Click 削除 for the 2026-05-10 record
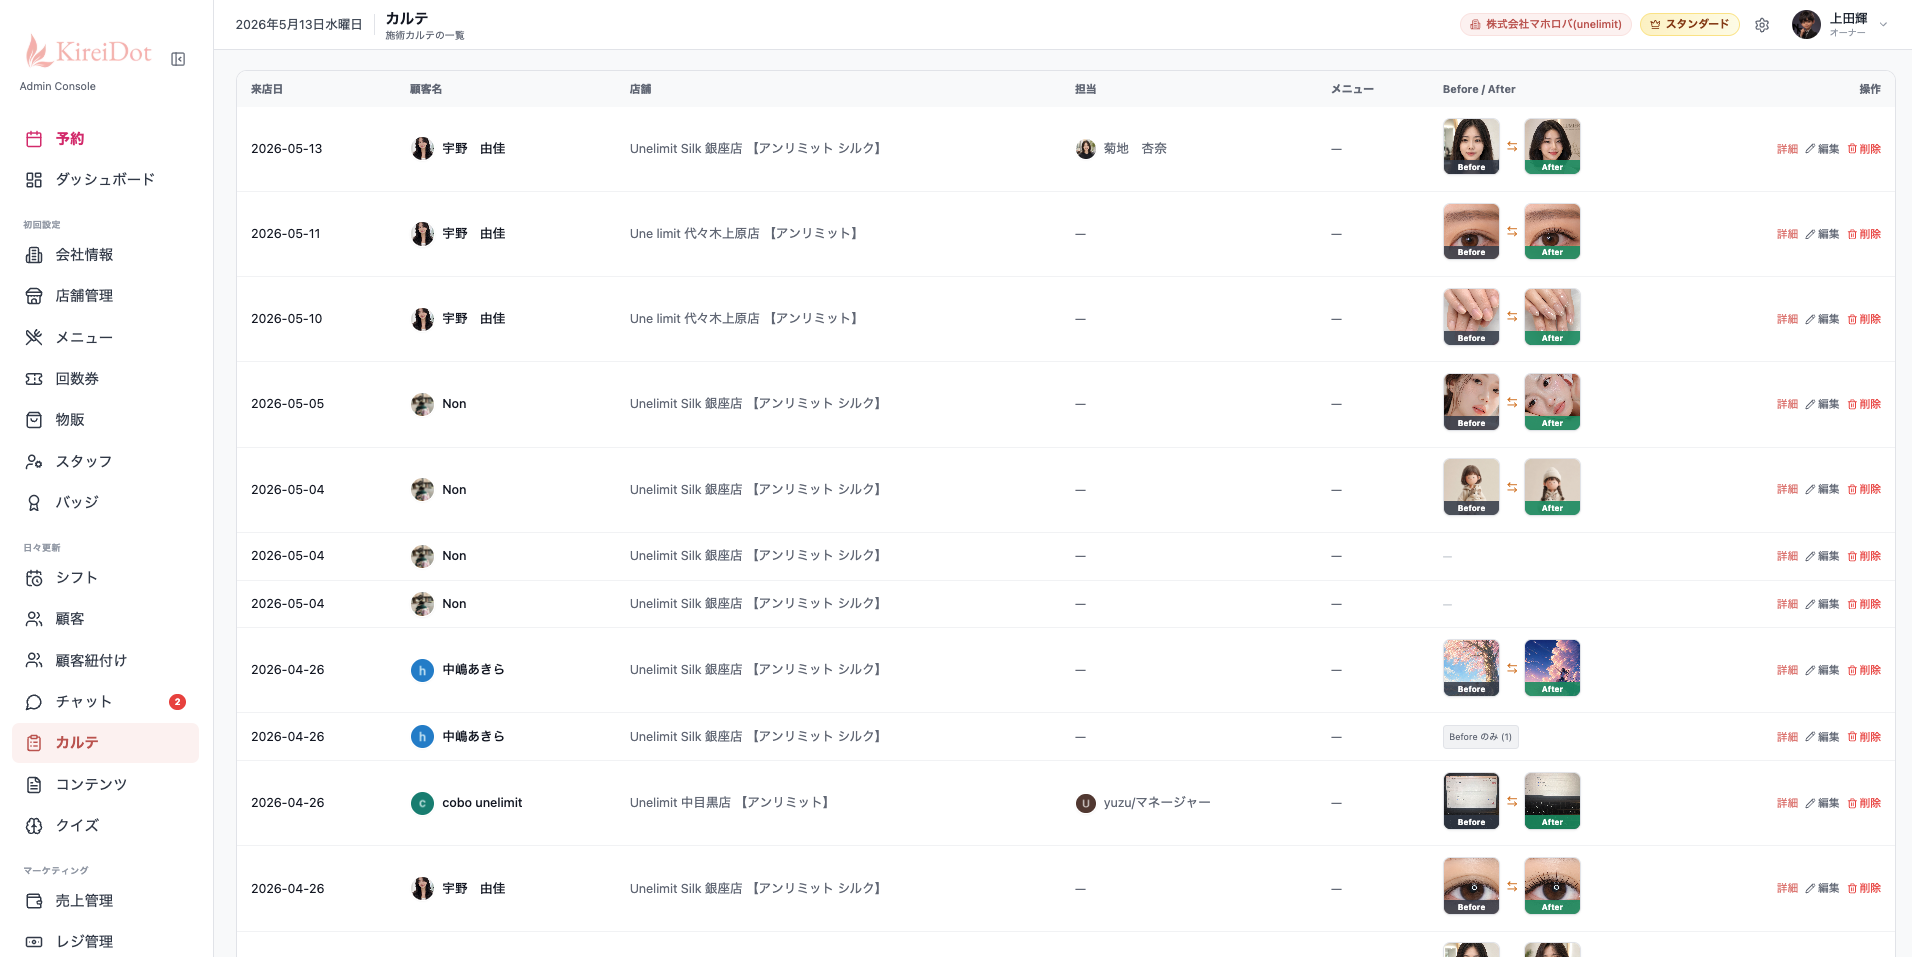Viewport: 1912px width, 957px height. pyautogui.click(x=1864, y=319)
